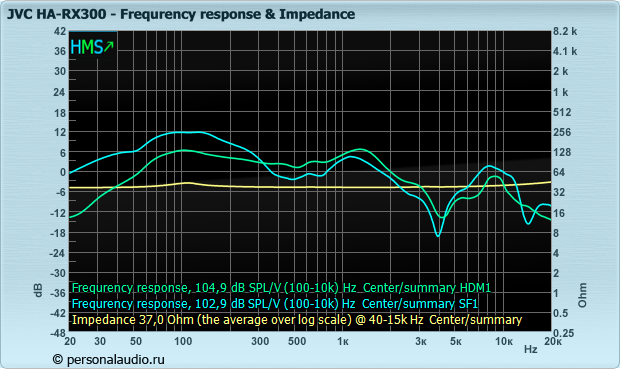Click the chart title 'JVC HA-RX300 - Frequrency response & Impedance'
This screenshot has width=620, height=369.
[181, 14]
